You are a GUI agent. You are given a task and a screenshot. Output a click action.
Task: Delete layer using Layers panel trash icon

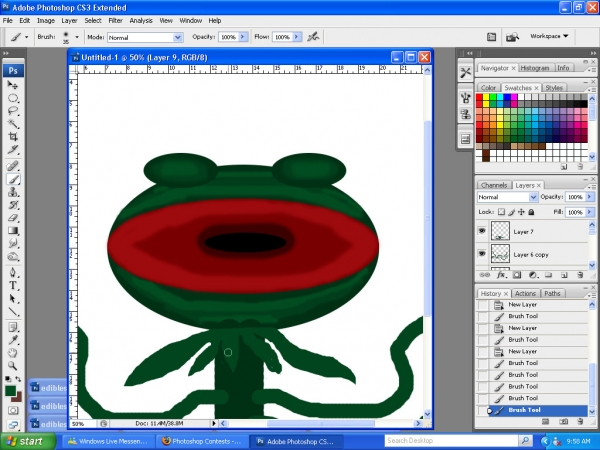[x=580, y=275]
